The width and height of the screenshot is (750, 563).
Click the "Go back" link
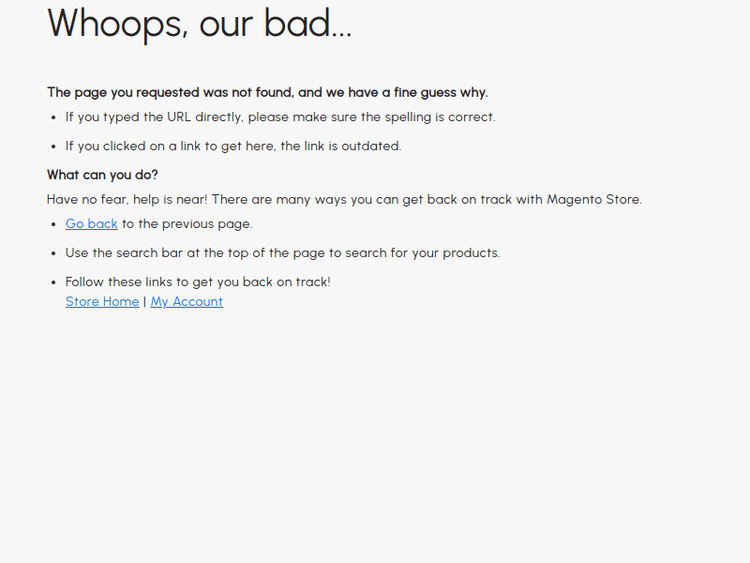click(91, 224)
